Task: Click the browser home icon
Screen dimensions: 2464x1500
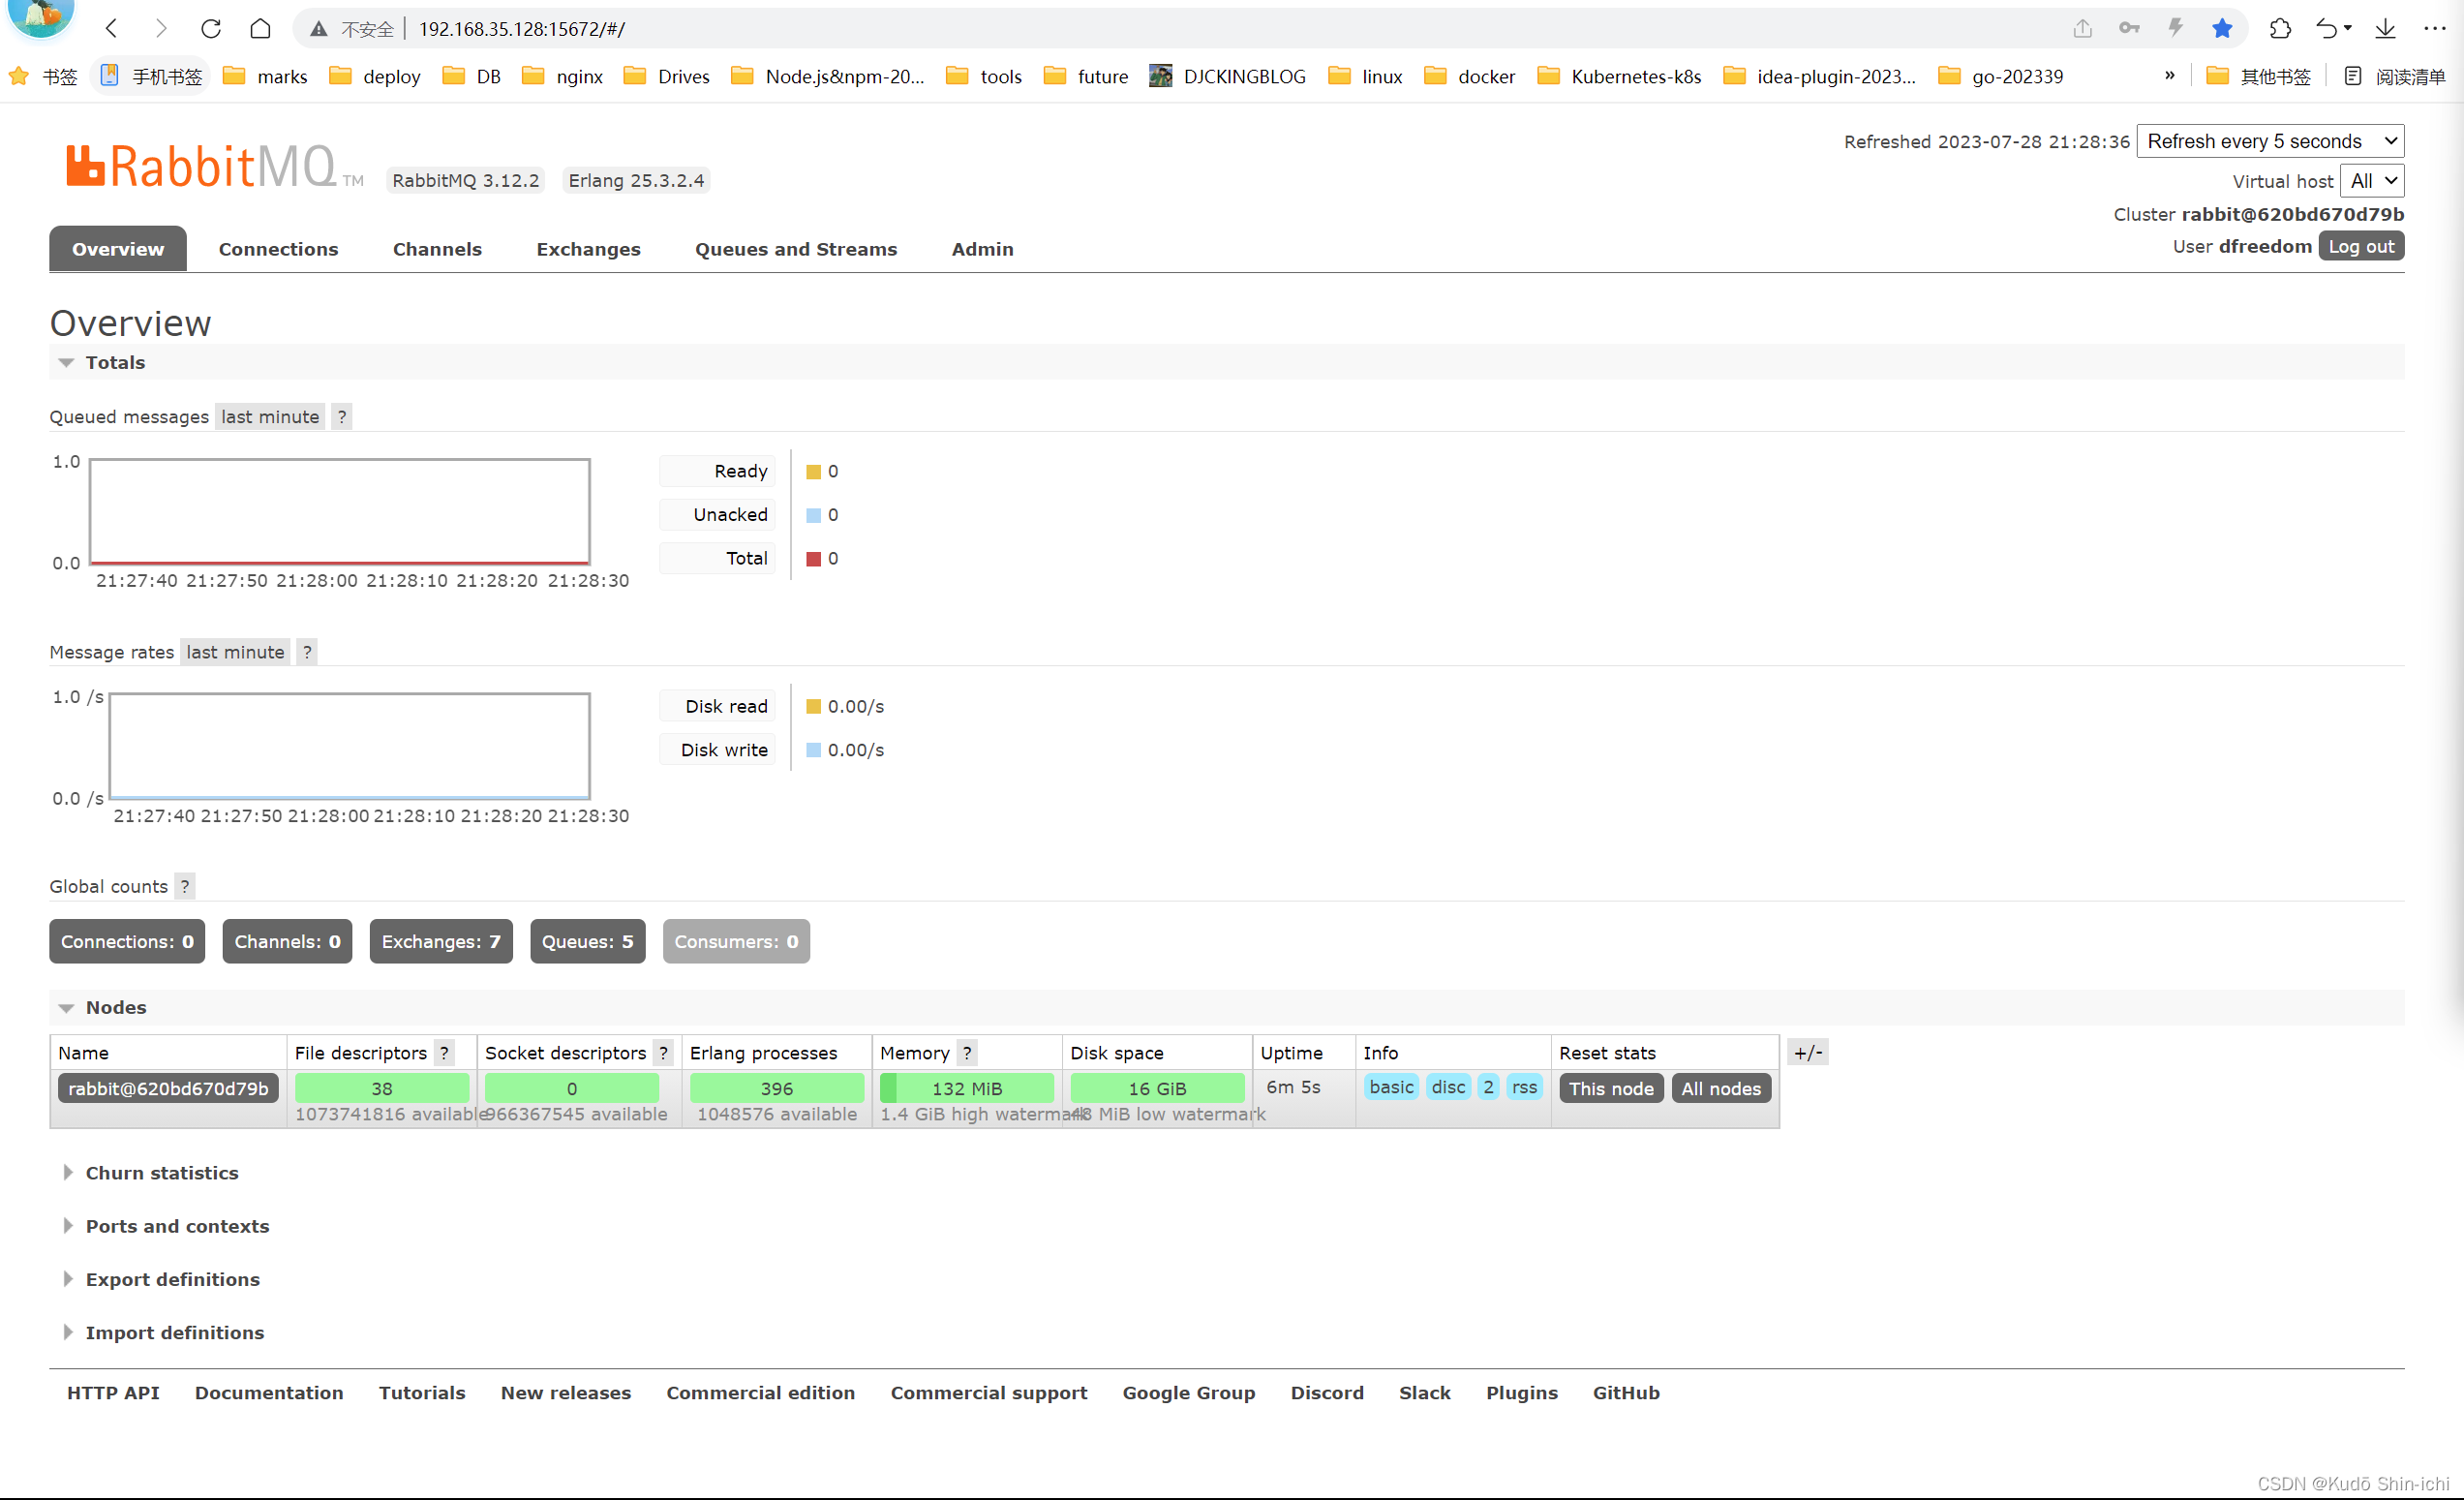Action: pos(260,28)
